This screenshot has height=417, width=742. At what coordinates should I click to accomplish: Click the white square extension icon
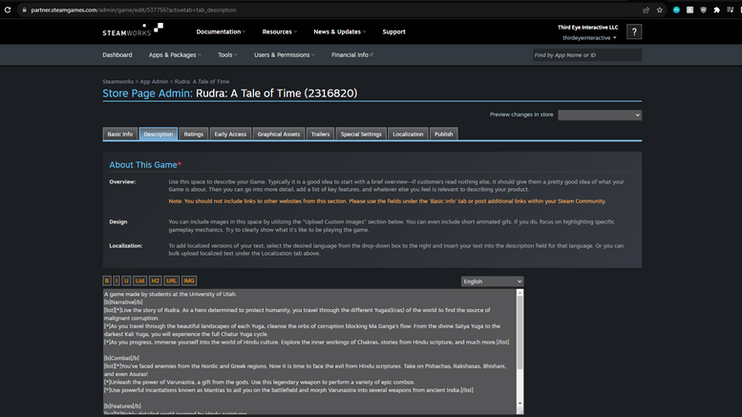(690, 10)
